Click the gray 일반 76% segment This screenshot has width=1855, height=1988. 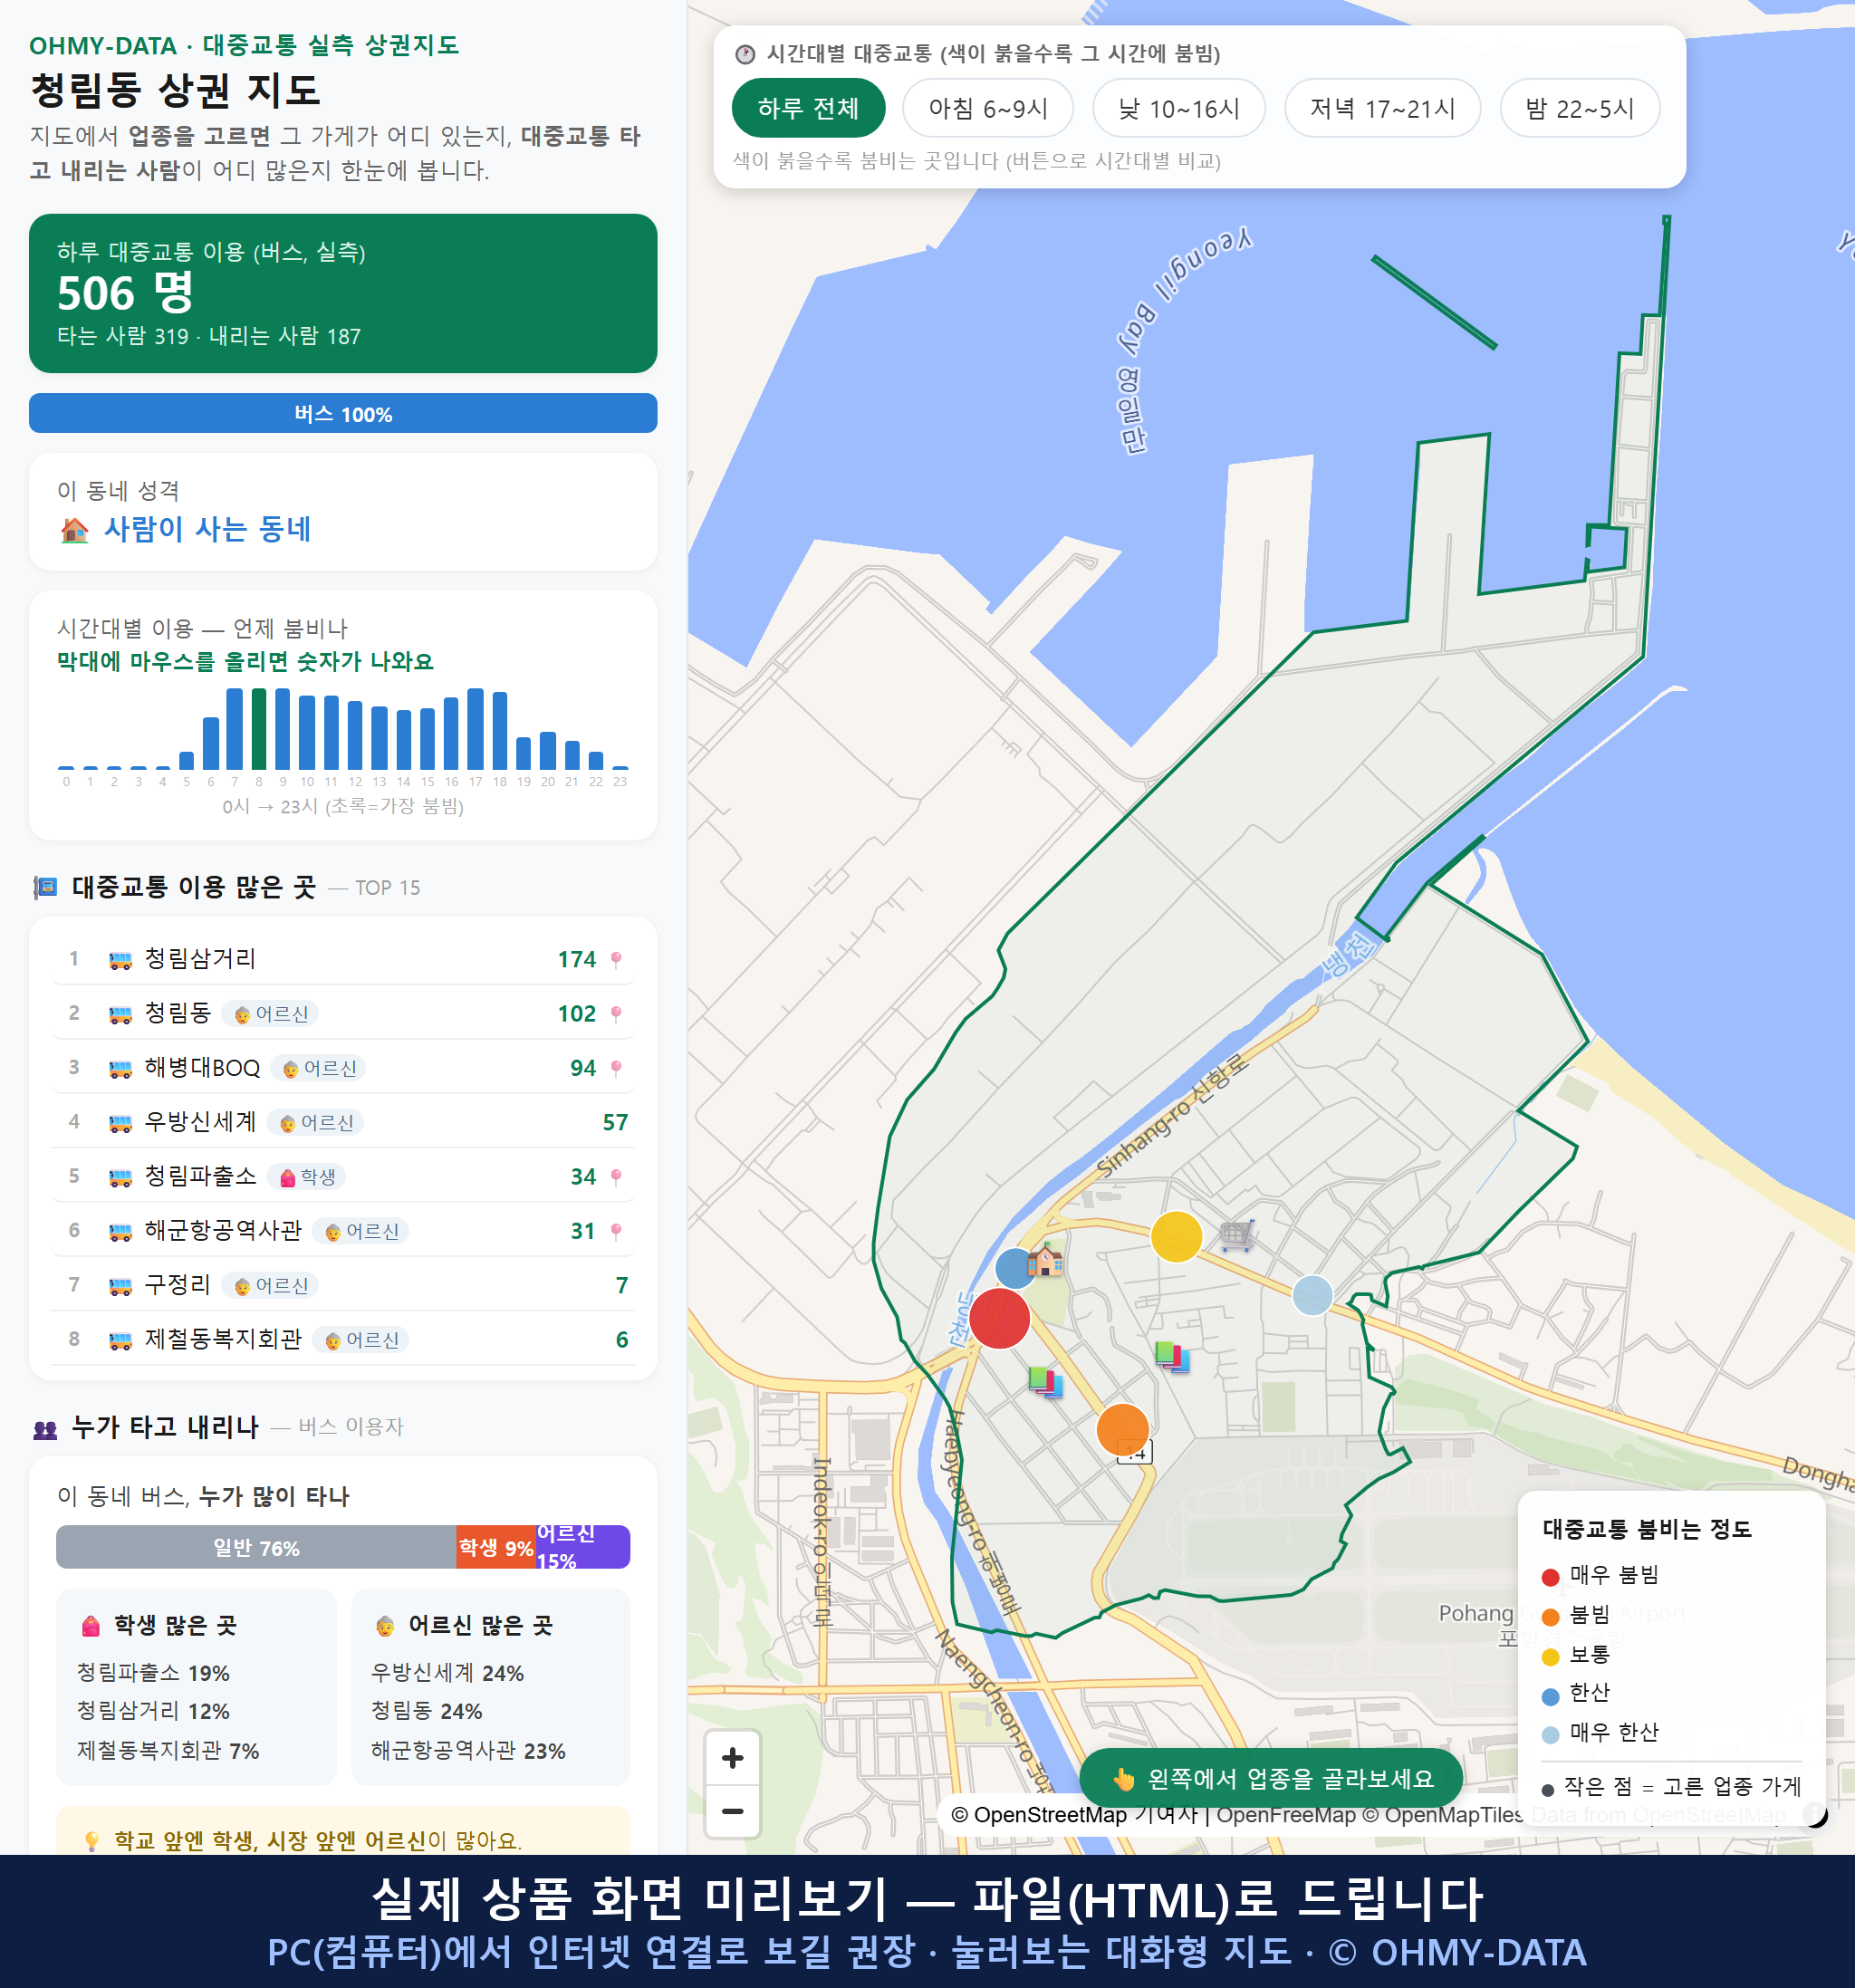[256, 1547]
